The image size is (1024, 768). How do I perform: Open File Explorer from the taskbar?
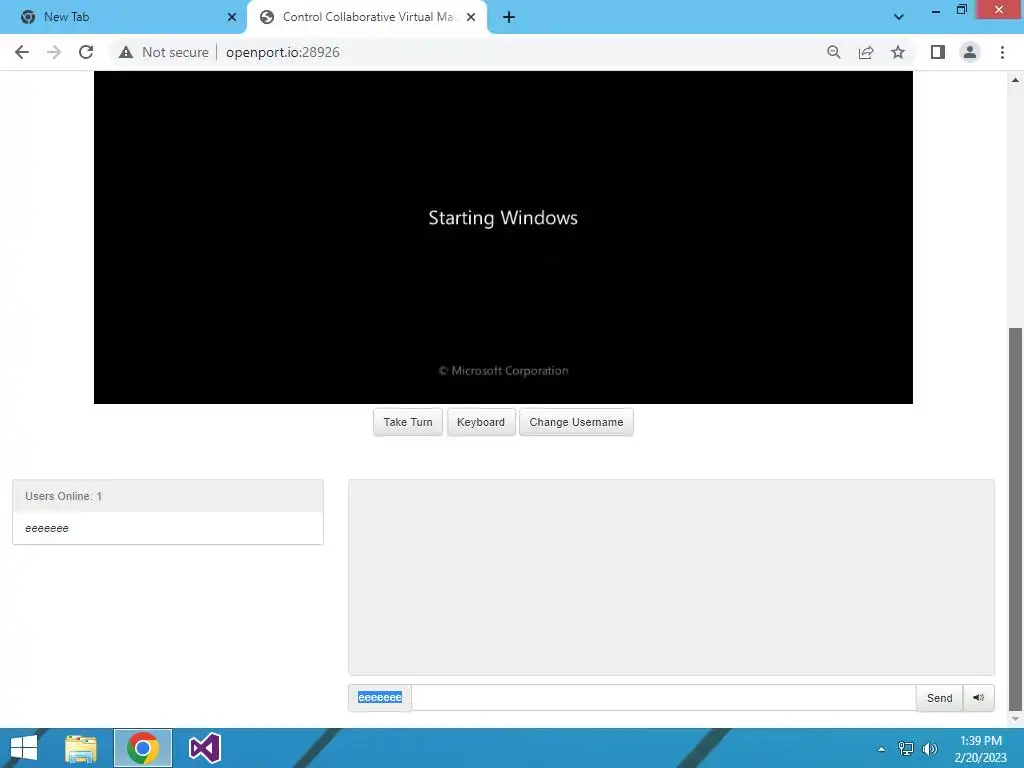[81, 748]
